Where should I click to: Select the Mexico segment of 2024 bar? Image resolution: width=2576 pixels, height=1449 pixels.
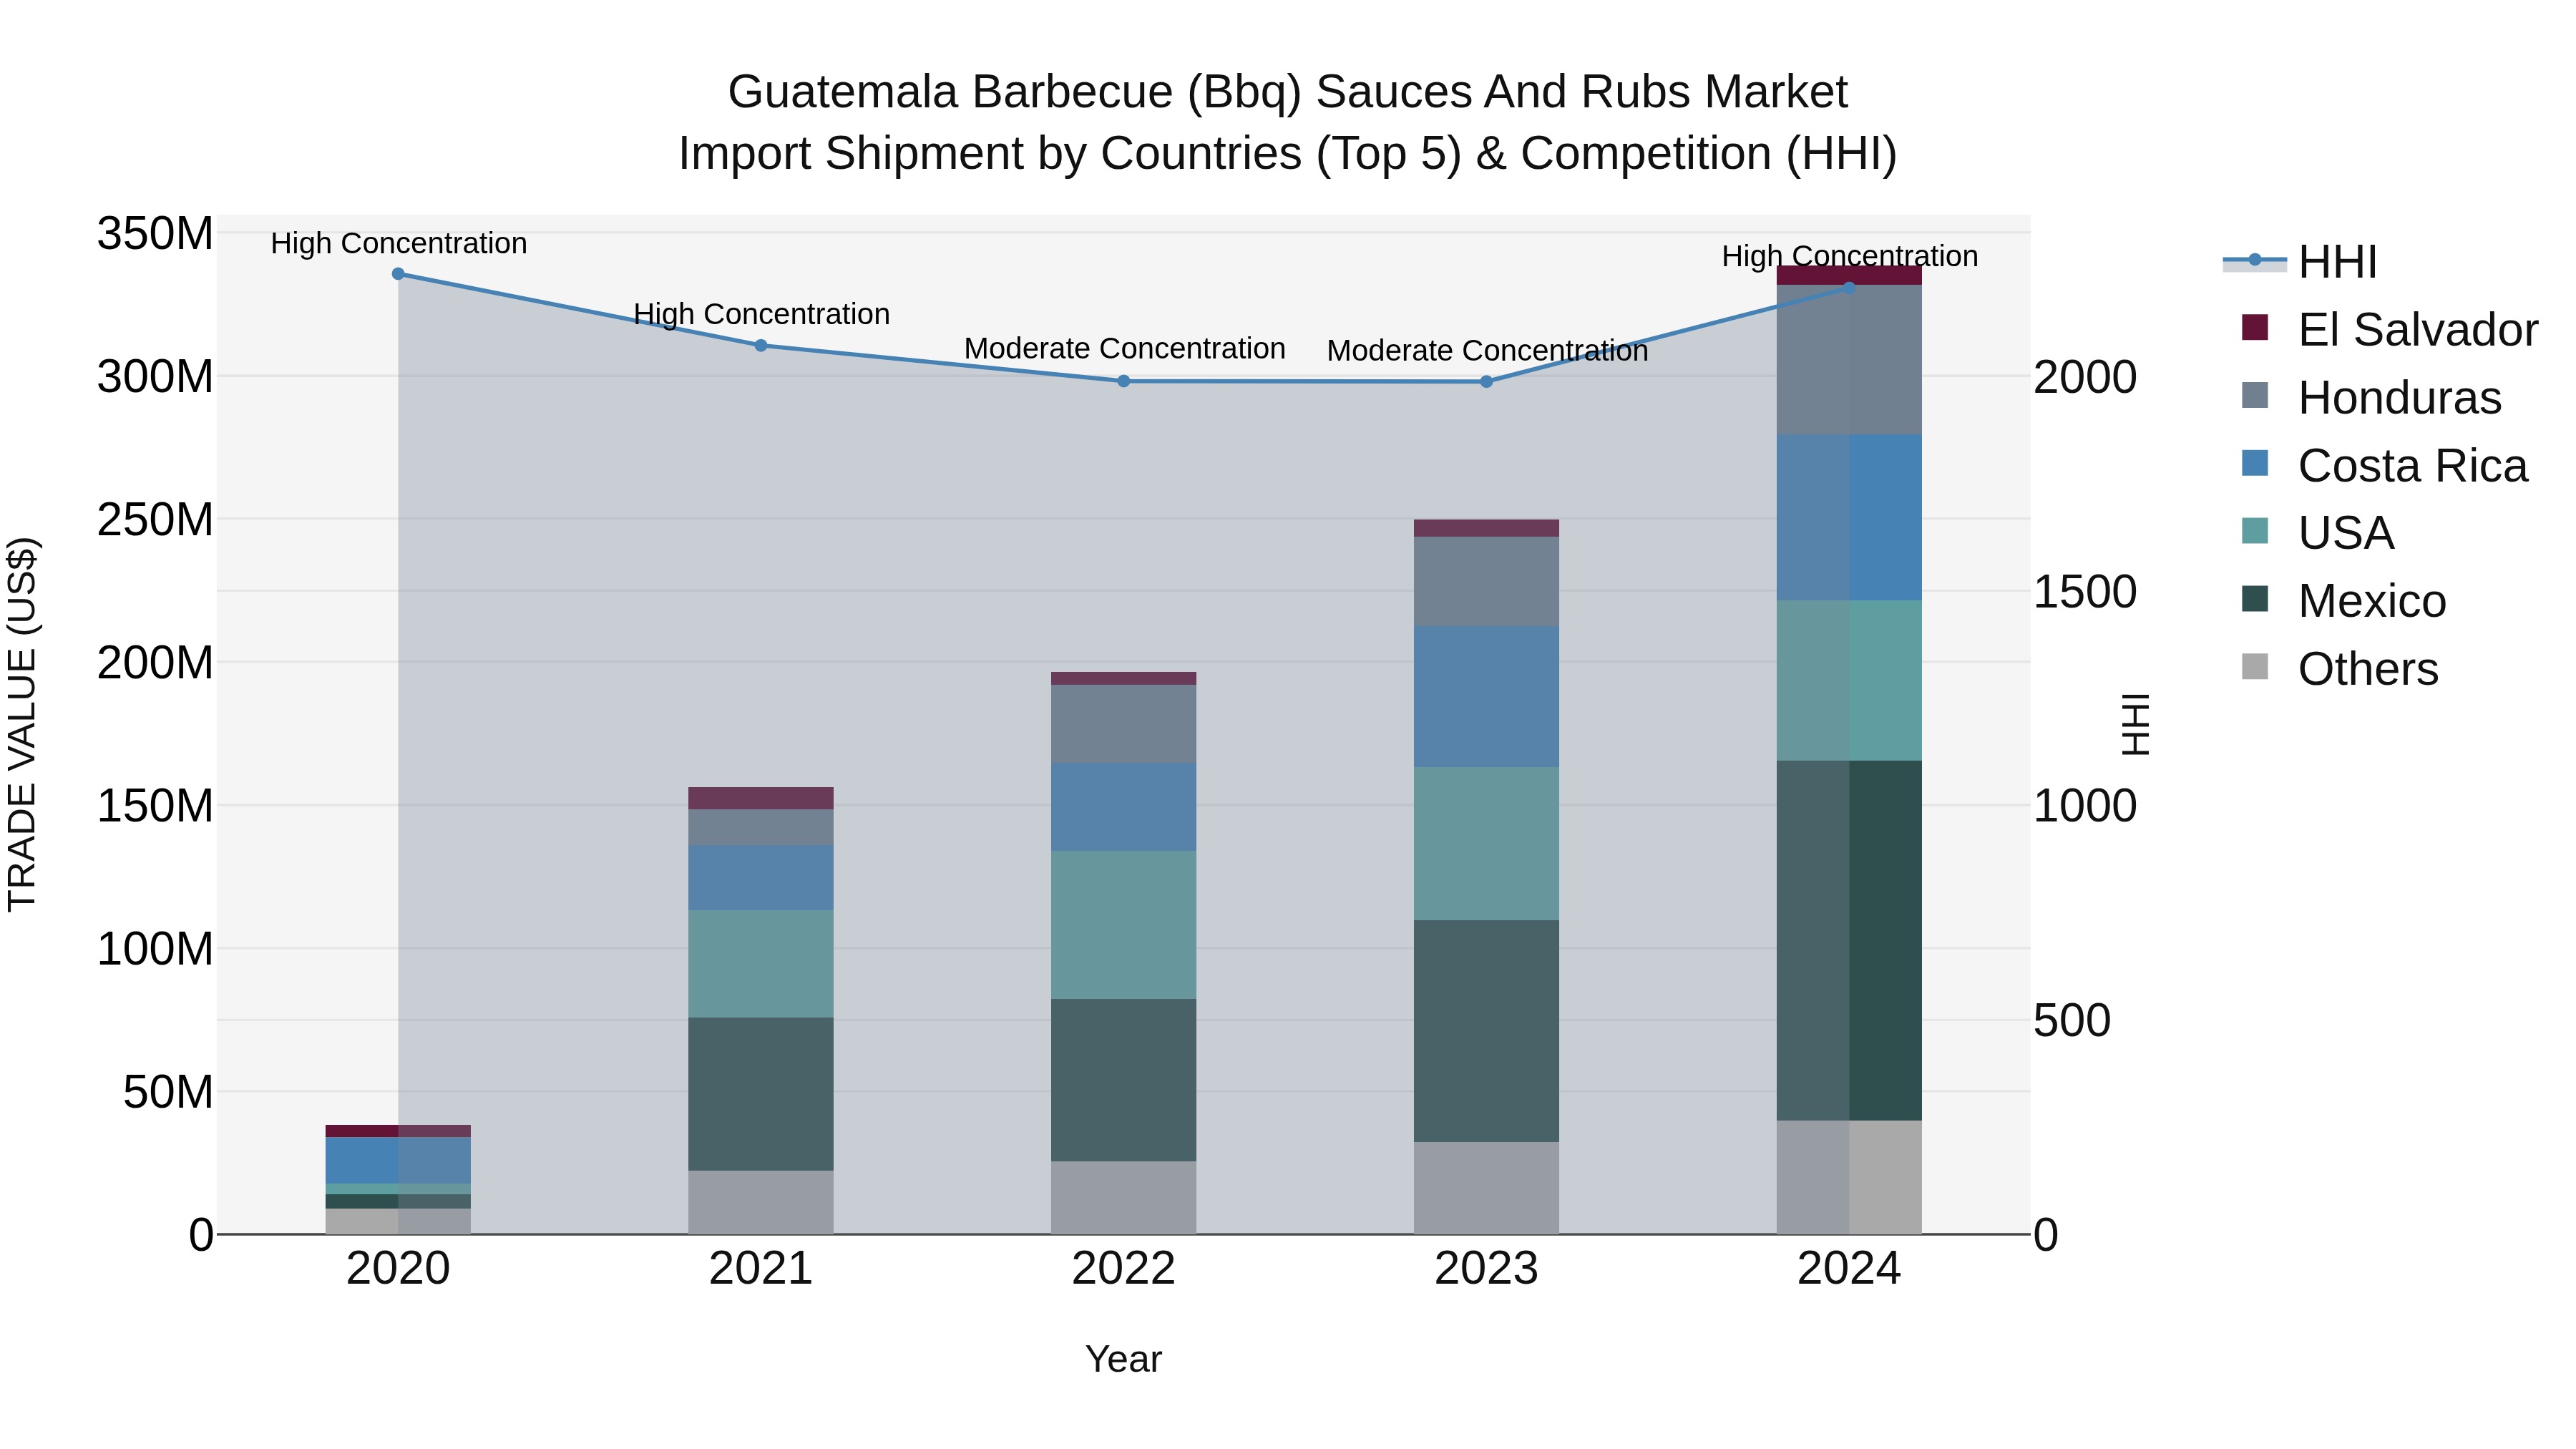point(1849,940)
